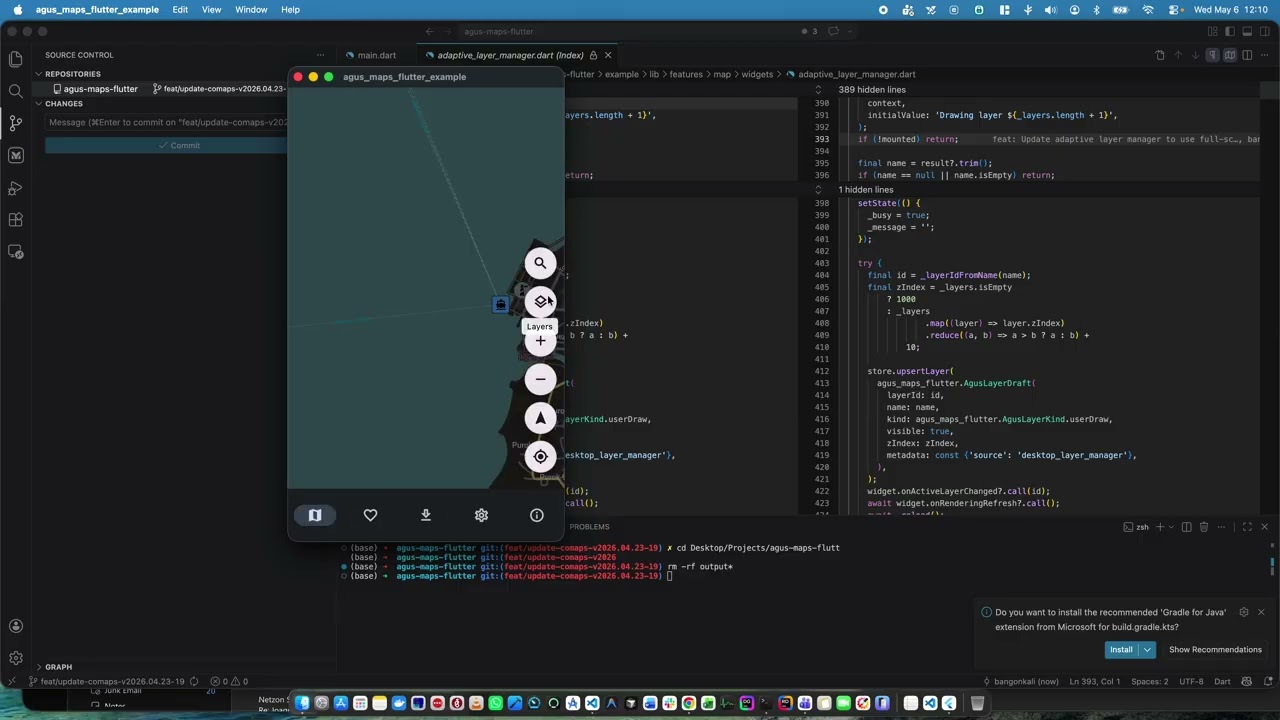
Task: Click Show Recommendations in the notification
Action: tap(1215, 650)
